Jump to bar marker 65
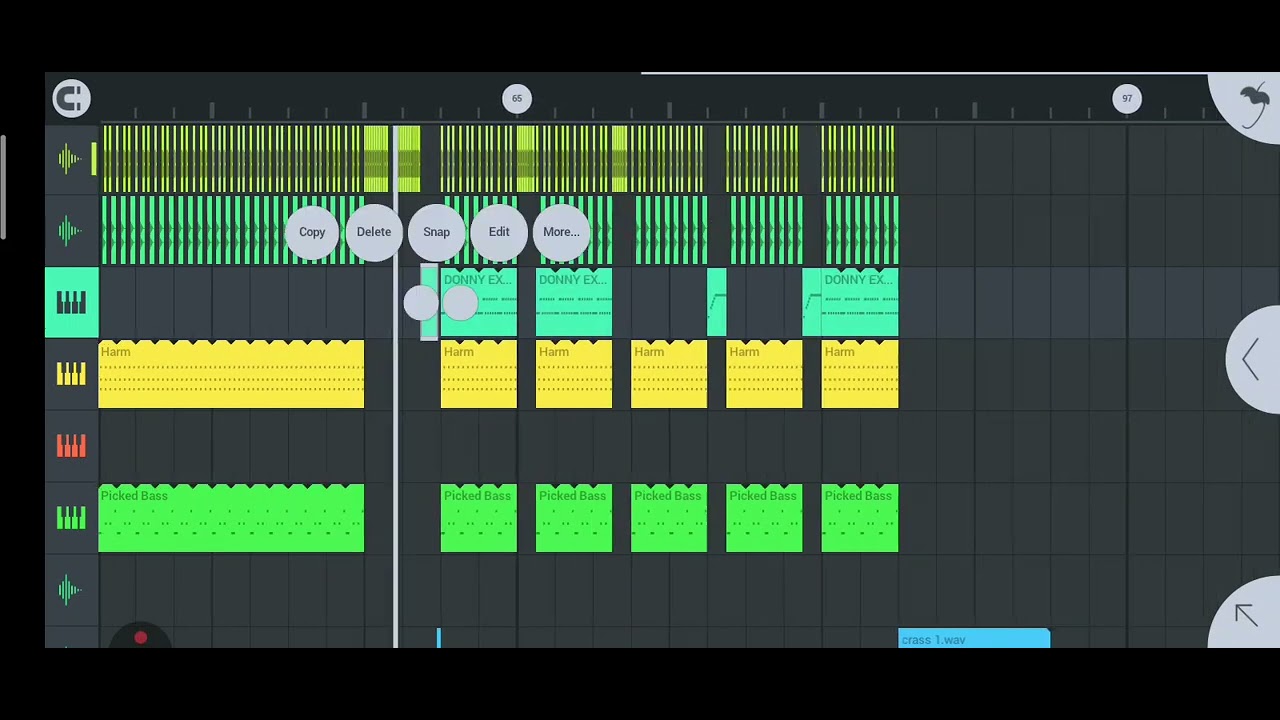The image size is (1280, 720). pos(517,98)
